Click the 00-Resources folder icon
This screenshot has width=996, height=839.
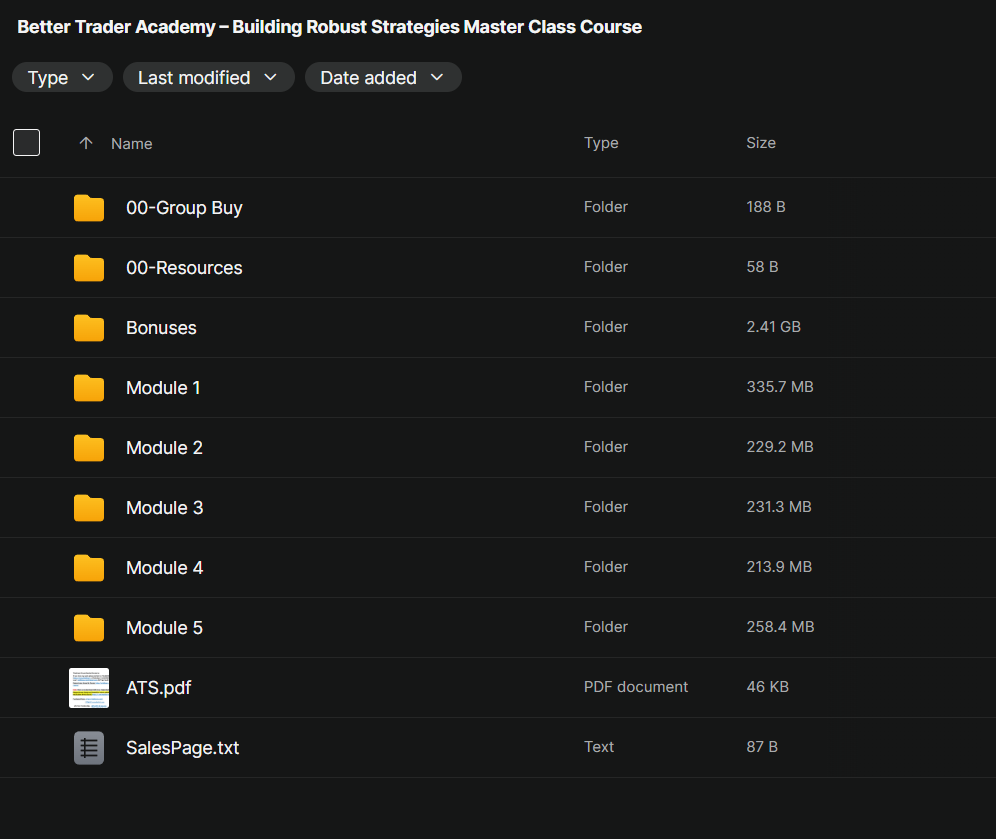click(89, 267)
